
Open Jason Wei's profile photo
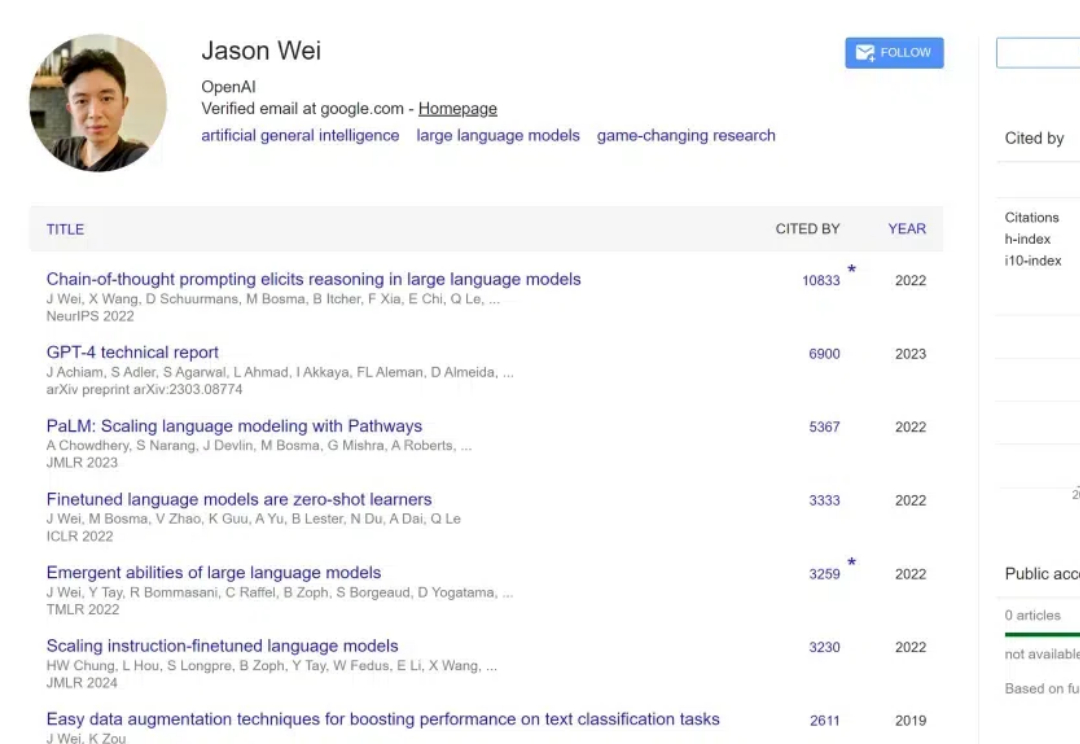tap(98, 103)
